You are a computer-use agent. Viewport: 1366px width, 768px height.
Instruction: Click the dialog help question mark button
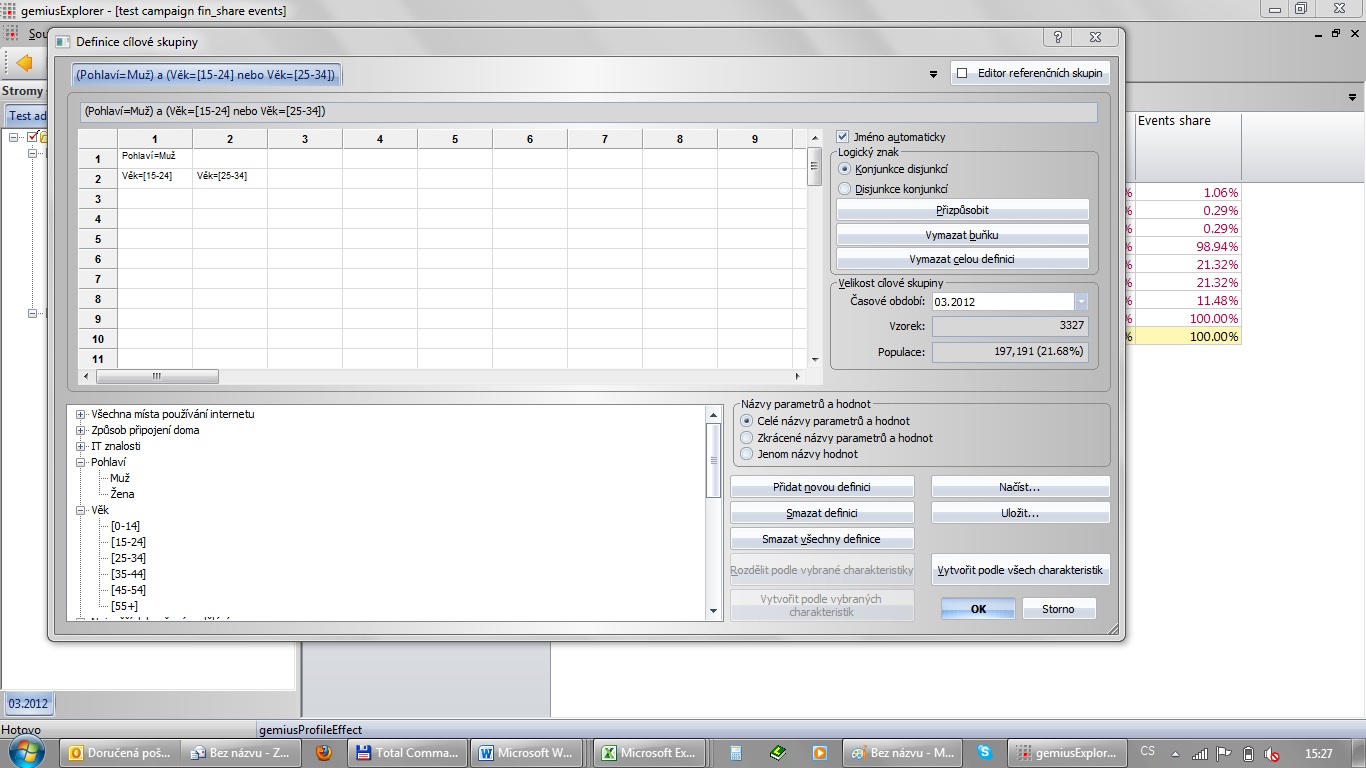(x=1058, y=37)
